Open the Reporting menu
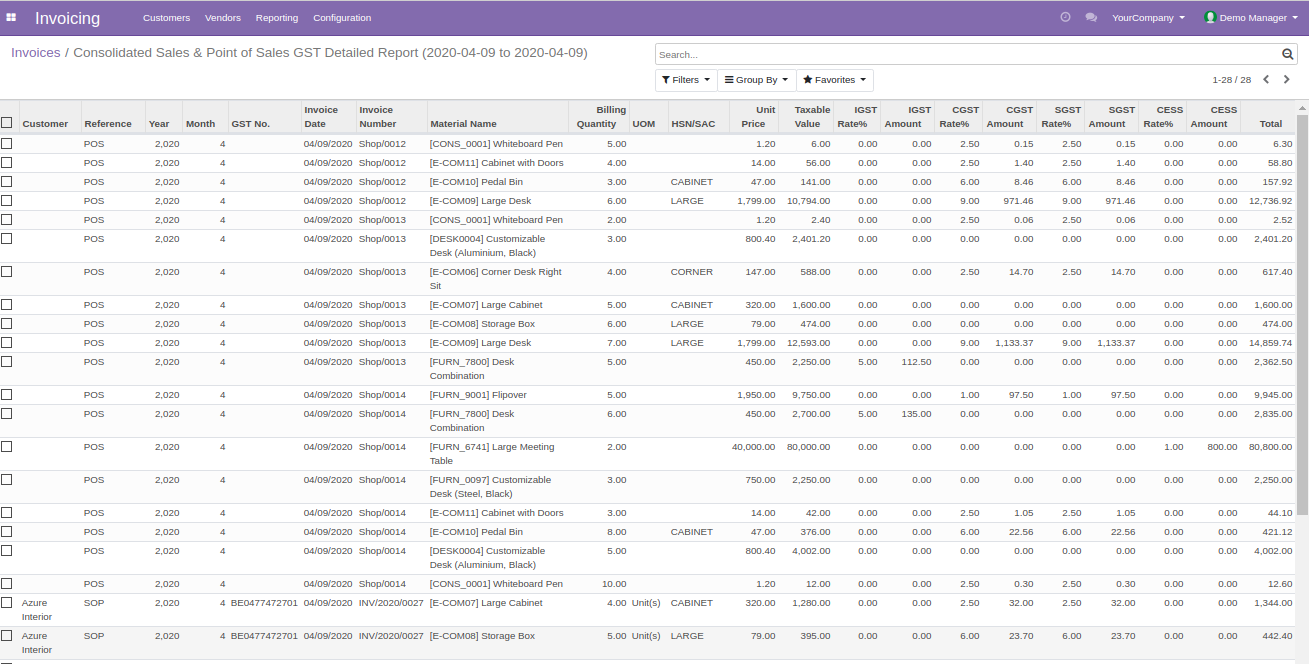This screenshot has width=1309, height=664. pos(277,17)
